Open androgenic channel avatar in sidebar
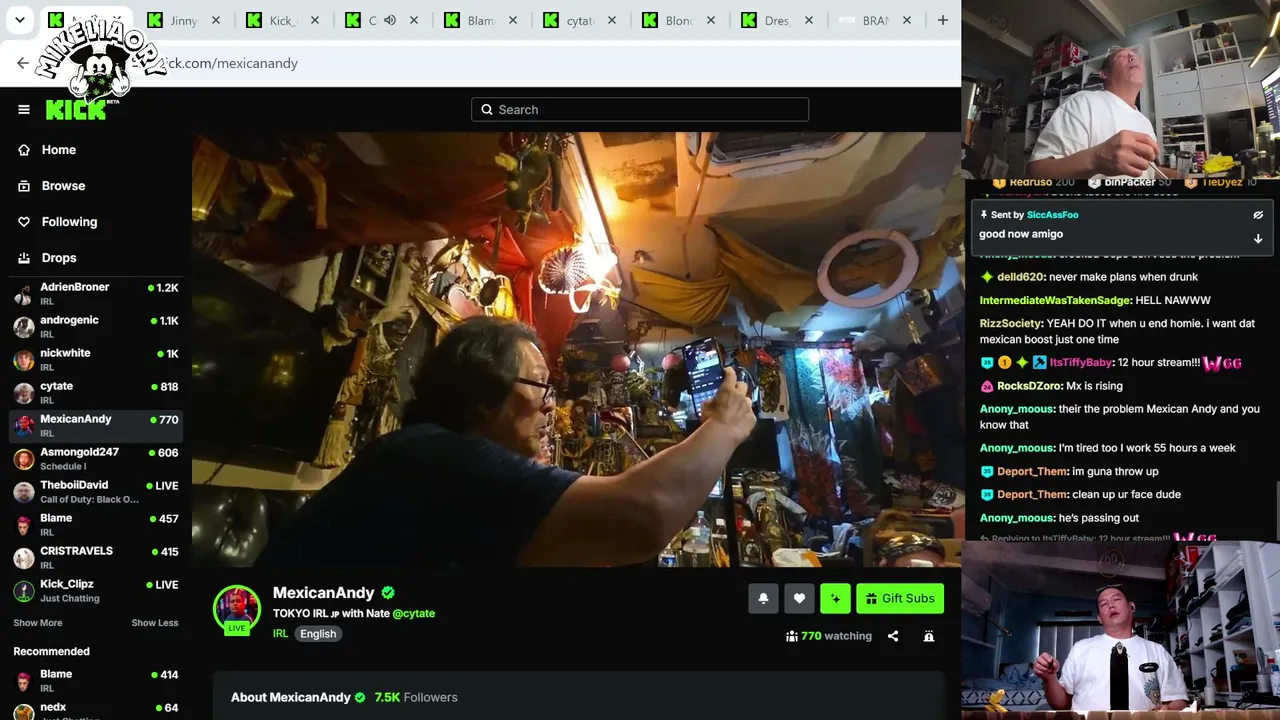The width and height of the screenshot is (1280, 720). pyautogui.click(x=23, y=327)
